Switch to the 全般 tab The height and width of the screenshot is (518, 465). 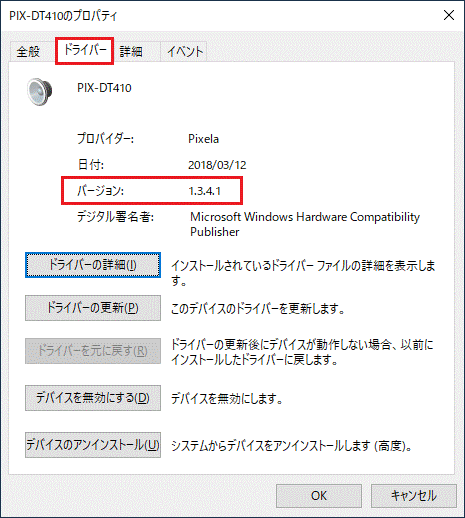pos(29,52)
